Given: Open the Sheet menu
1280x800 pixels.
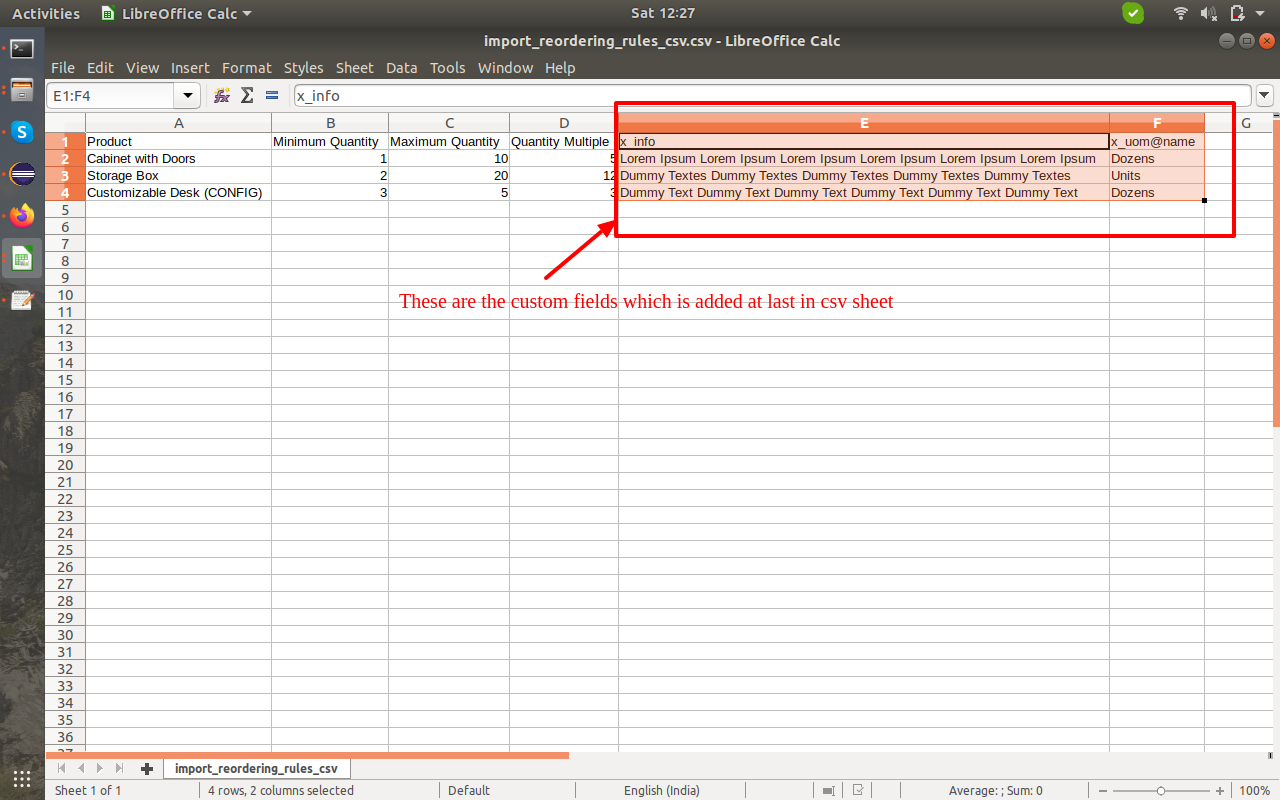Looking at the screenshot, I should click(354, 68).
